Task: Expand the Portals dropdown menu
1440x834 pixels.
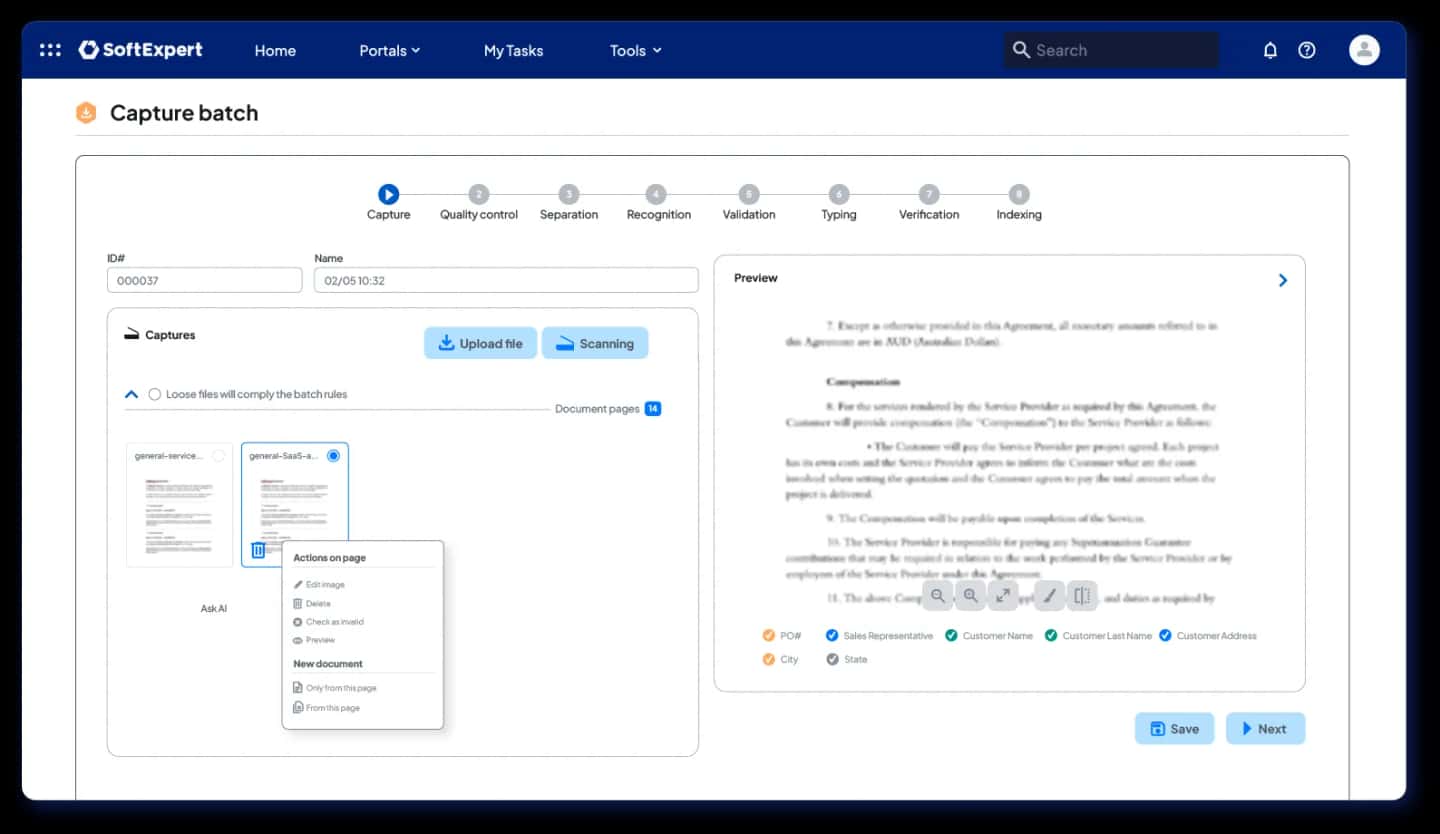Action: coord(390,50)
